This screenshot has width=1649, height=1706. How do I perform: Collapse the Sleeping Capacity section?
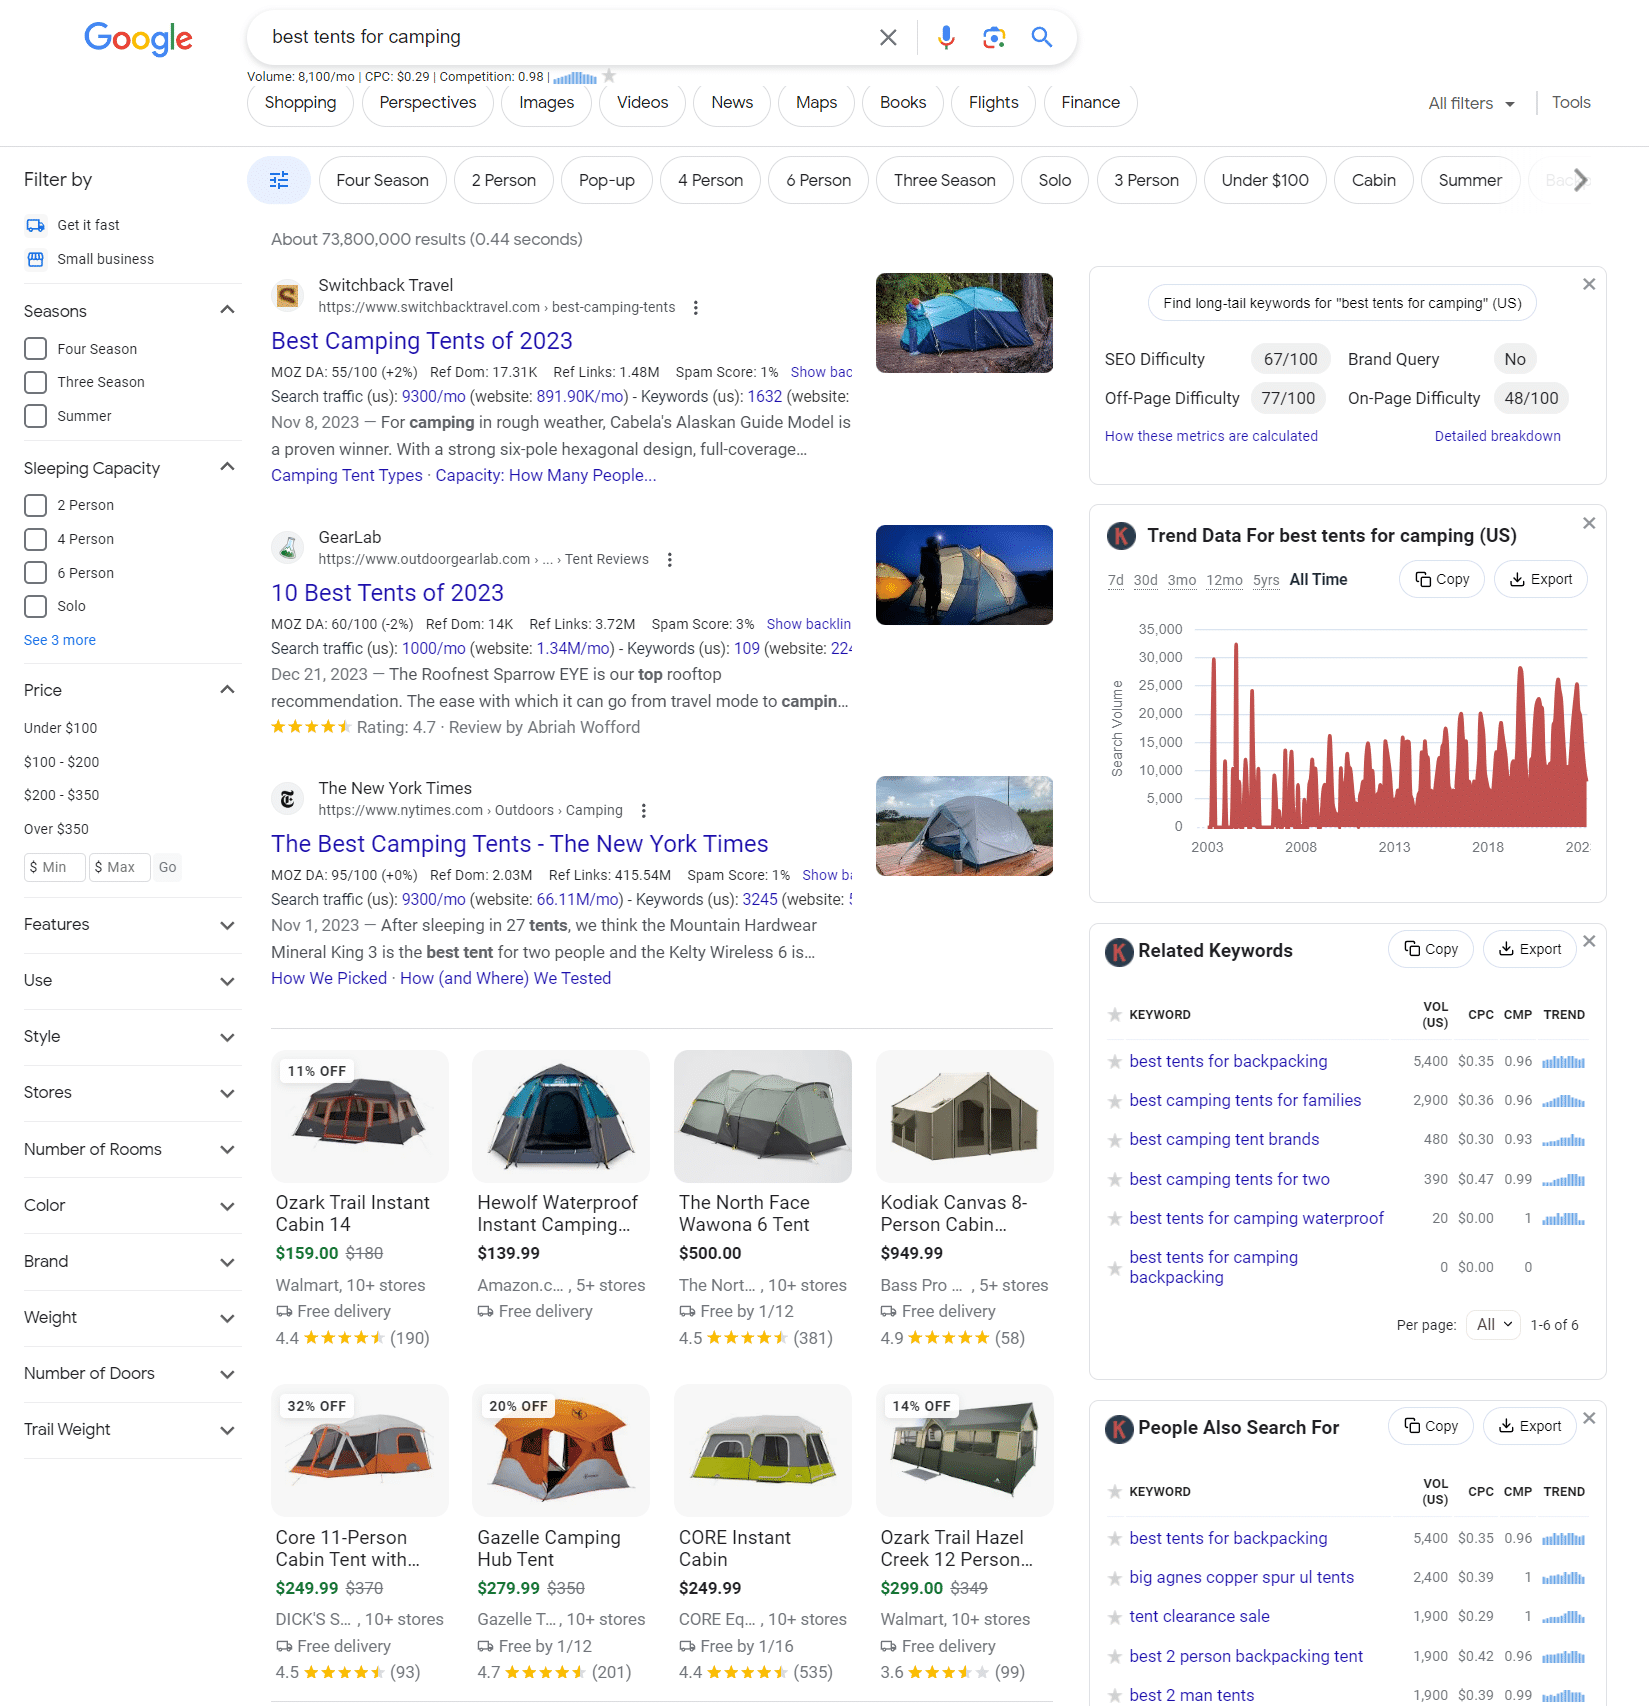pyautogui.click(x=227, y=467)
